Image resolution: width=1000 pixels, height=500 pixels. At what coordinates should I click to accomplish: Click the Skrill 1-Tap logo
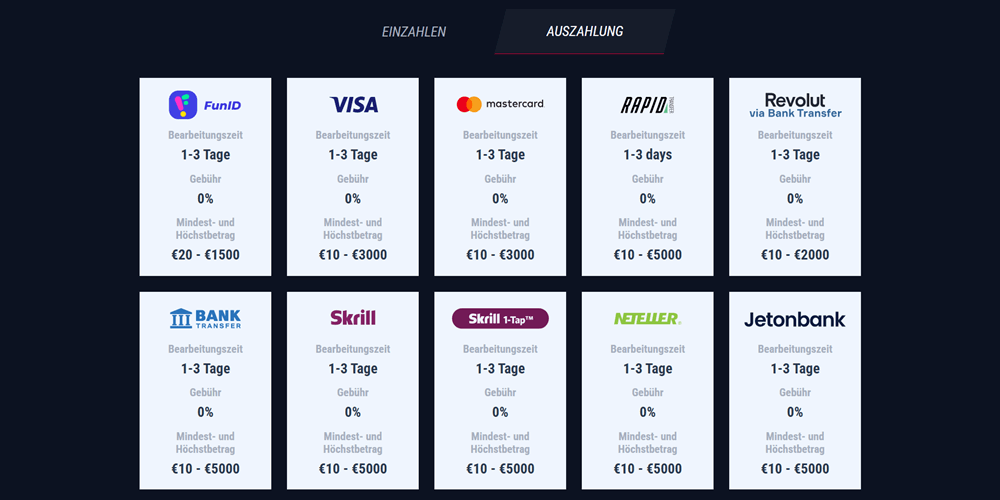(x=501, y=318)
